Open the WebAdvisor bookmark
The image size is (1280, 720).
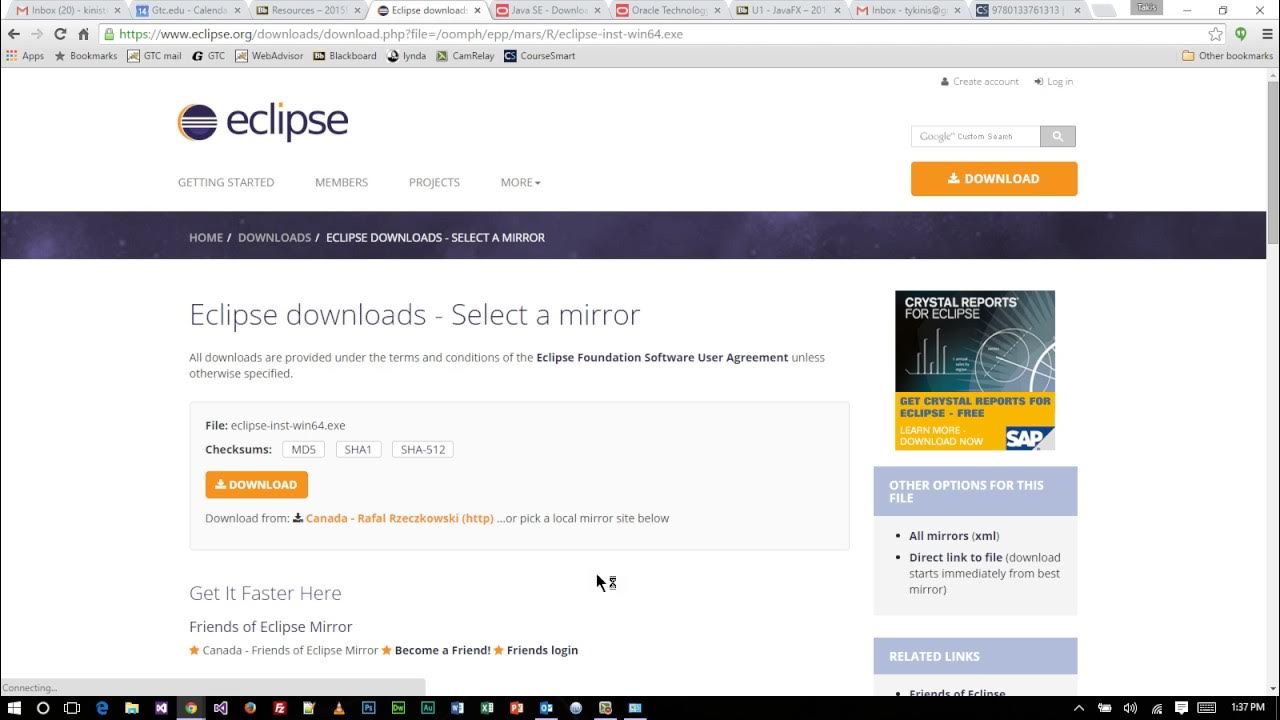[x=269, y=56]
